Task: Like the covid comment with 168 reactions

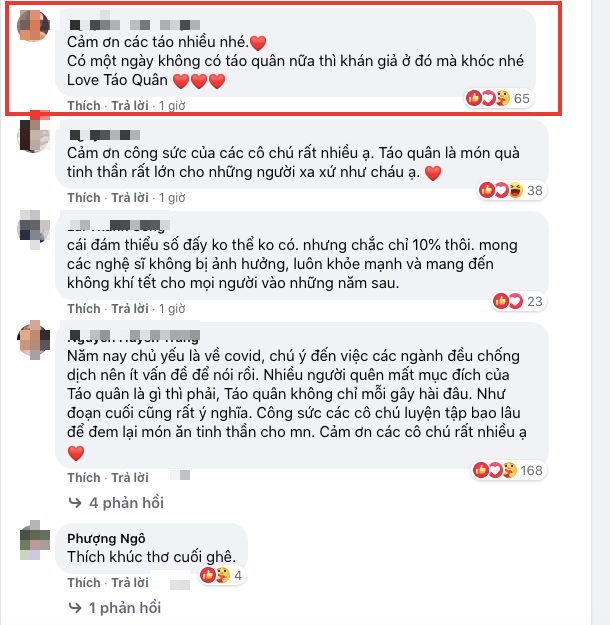Action: 84,478
